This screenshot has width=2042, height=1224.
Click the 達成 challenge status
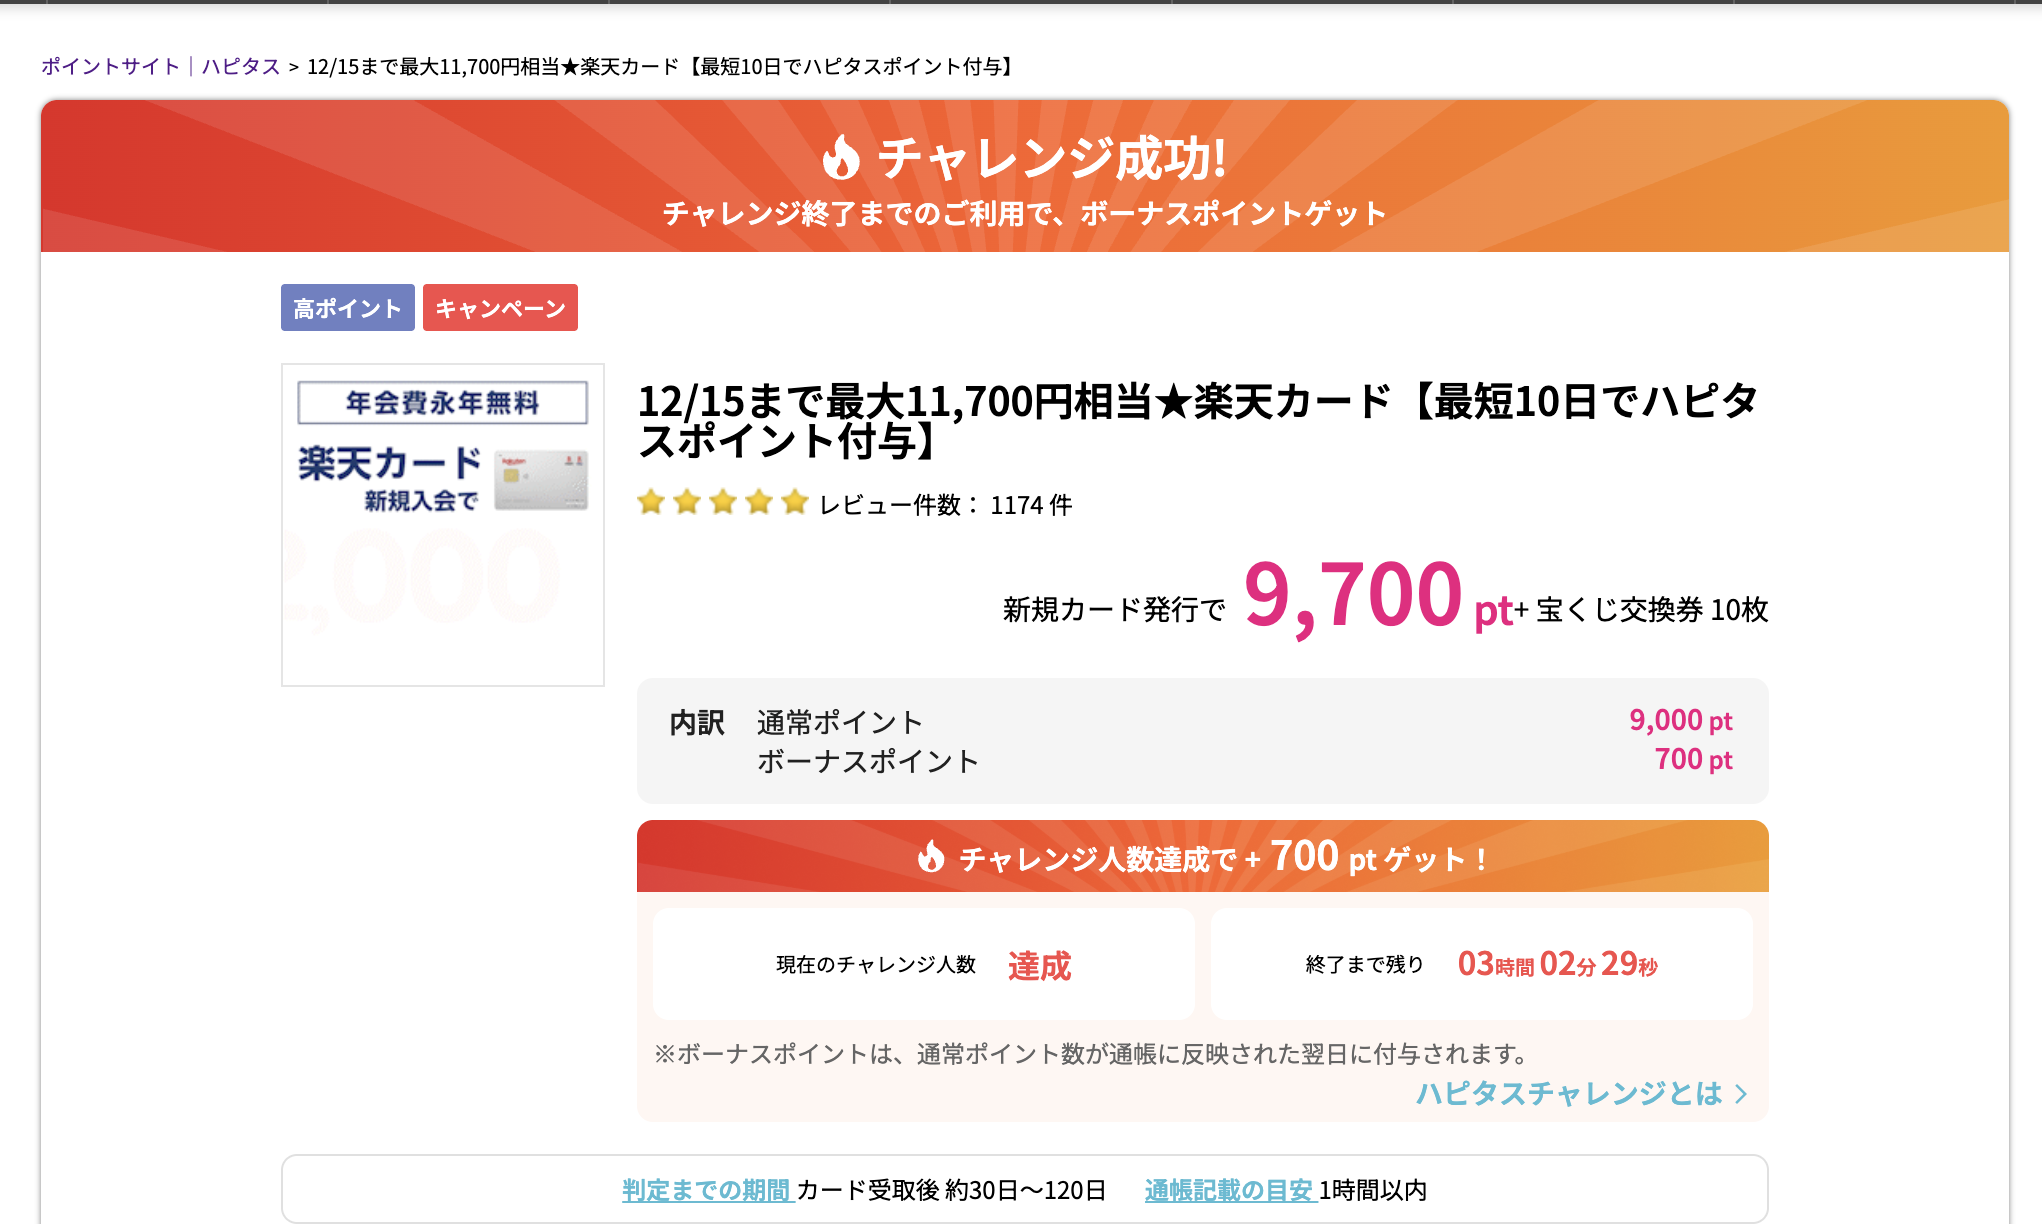[1039, 966]
